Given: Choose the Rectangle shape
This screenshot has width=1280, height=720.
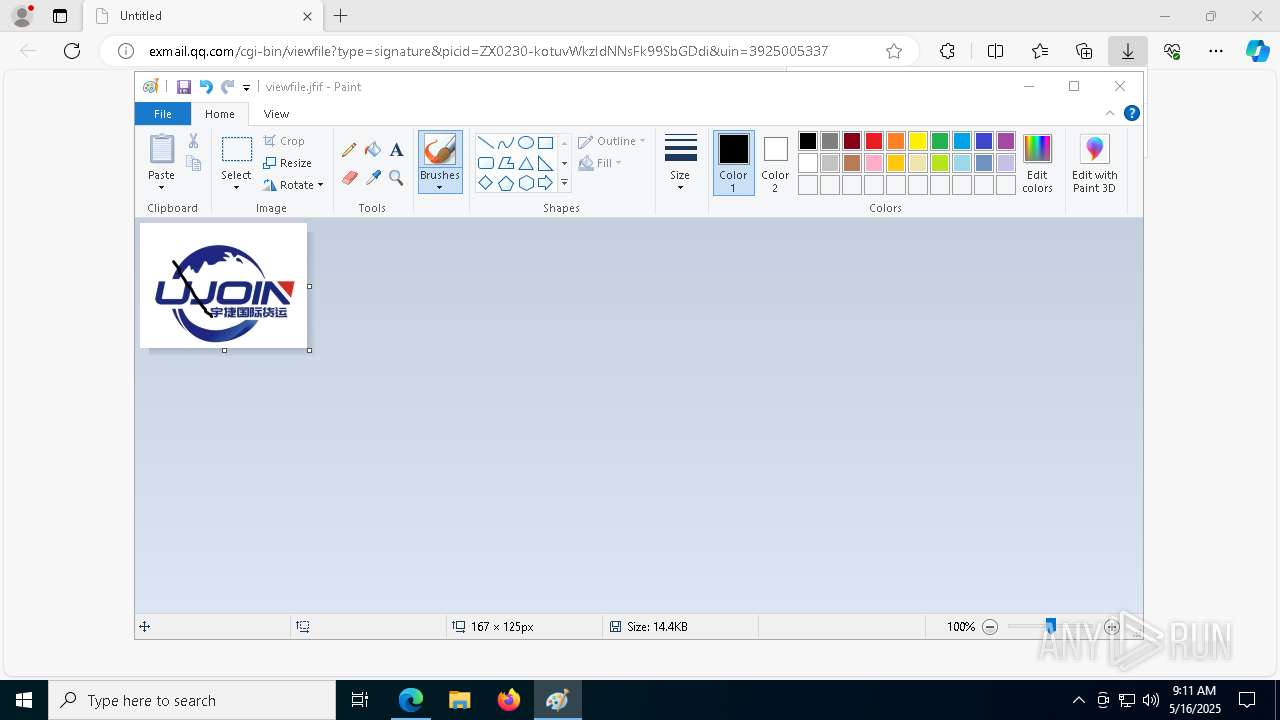Looking at the screenshot, I should coord(546,143).
